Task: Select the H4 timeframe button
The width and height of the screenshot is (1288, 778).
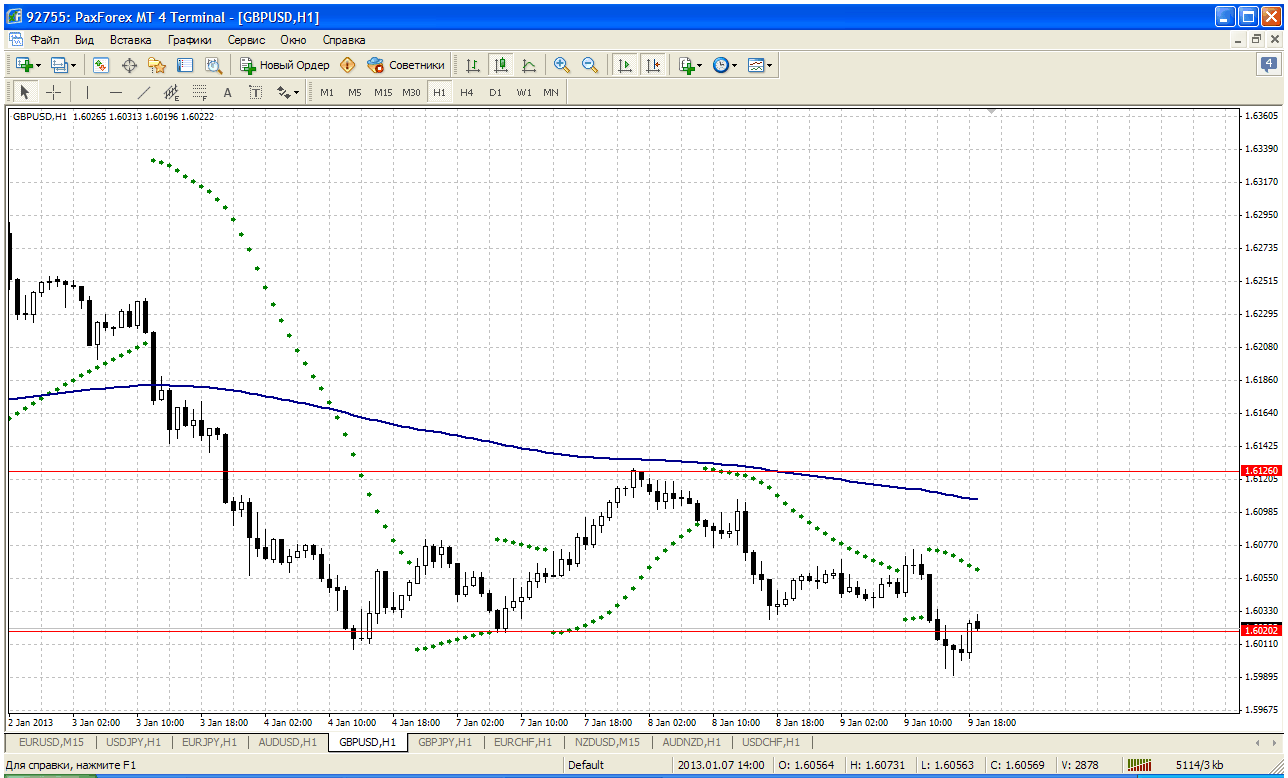Action: pyautogui.click(x=467, y=92)
